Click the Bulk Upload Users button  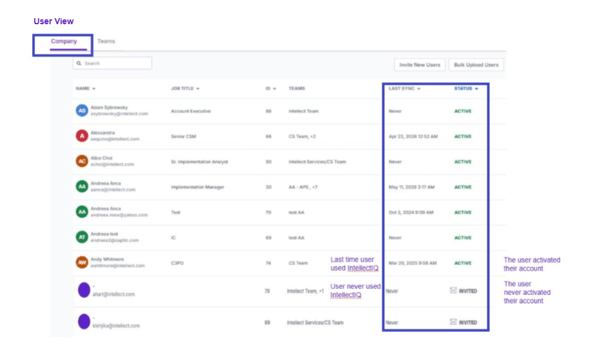(x=476, y=65)
